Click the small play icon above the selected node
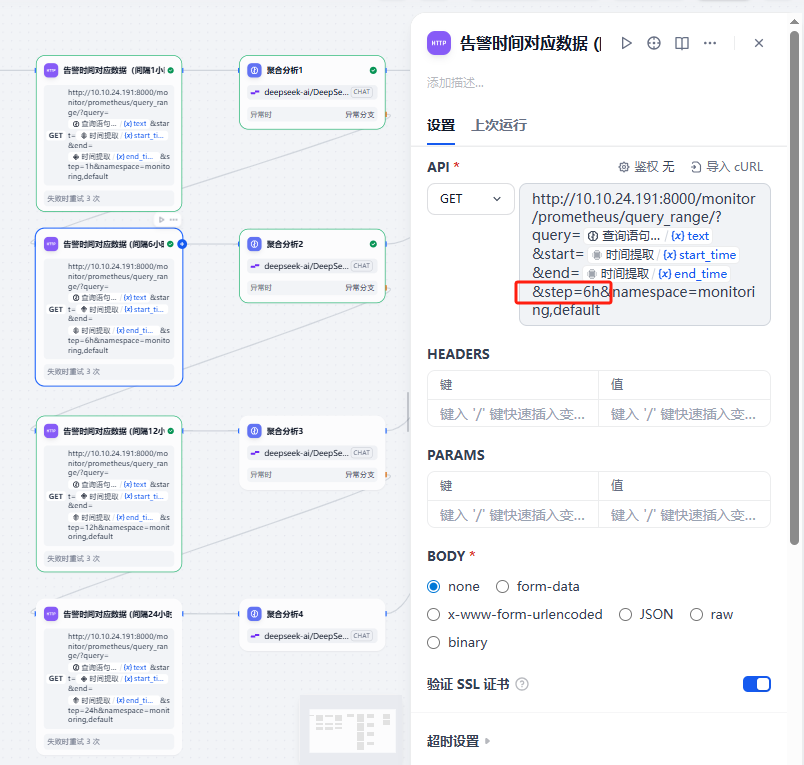 161,219
